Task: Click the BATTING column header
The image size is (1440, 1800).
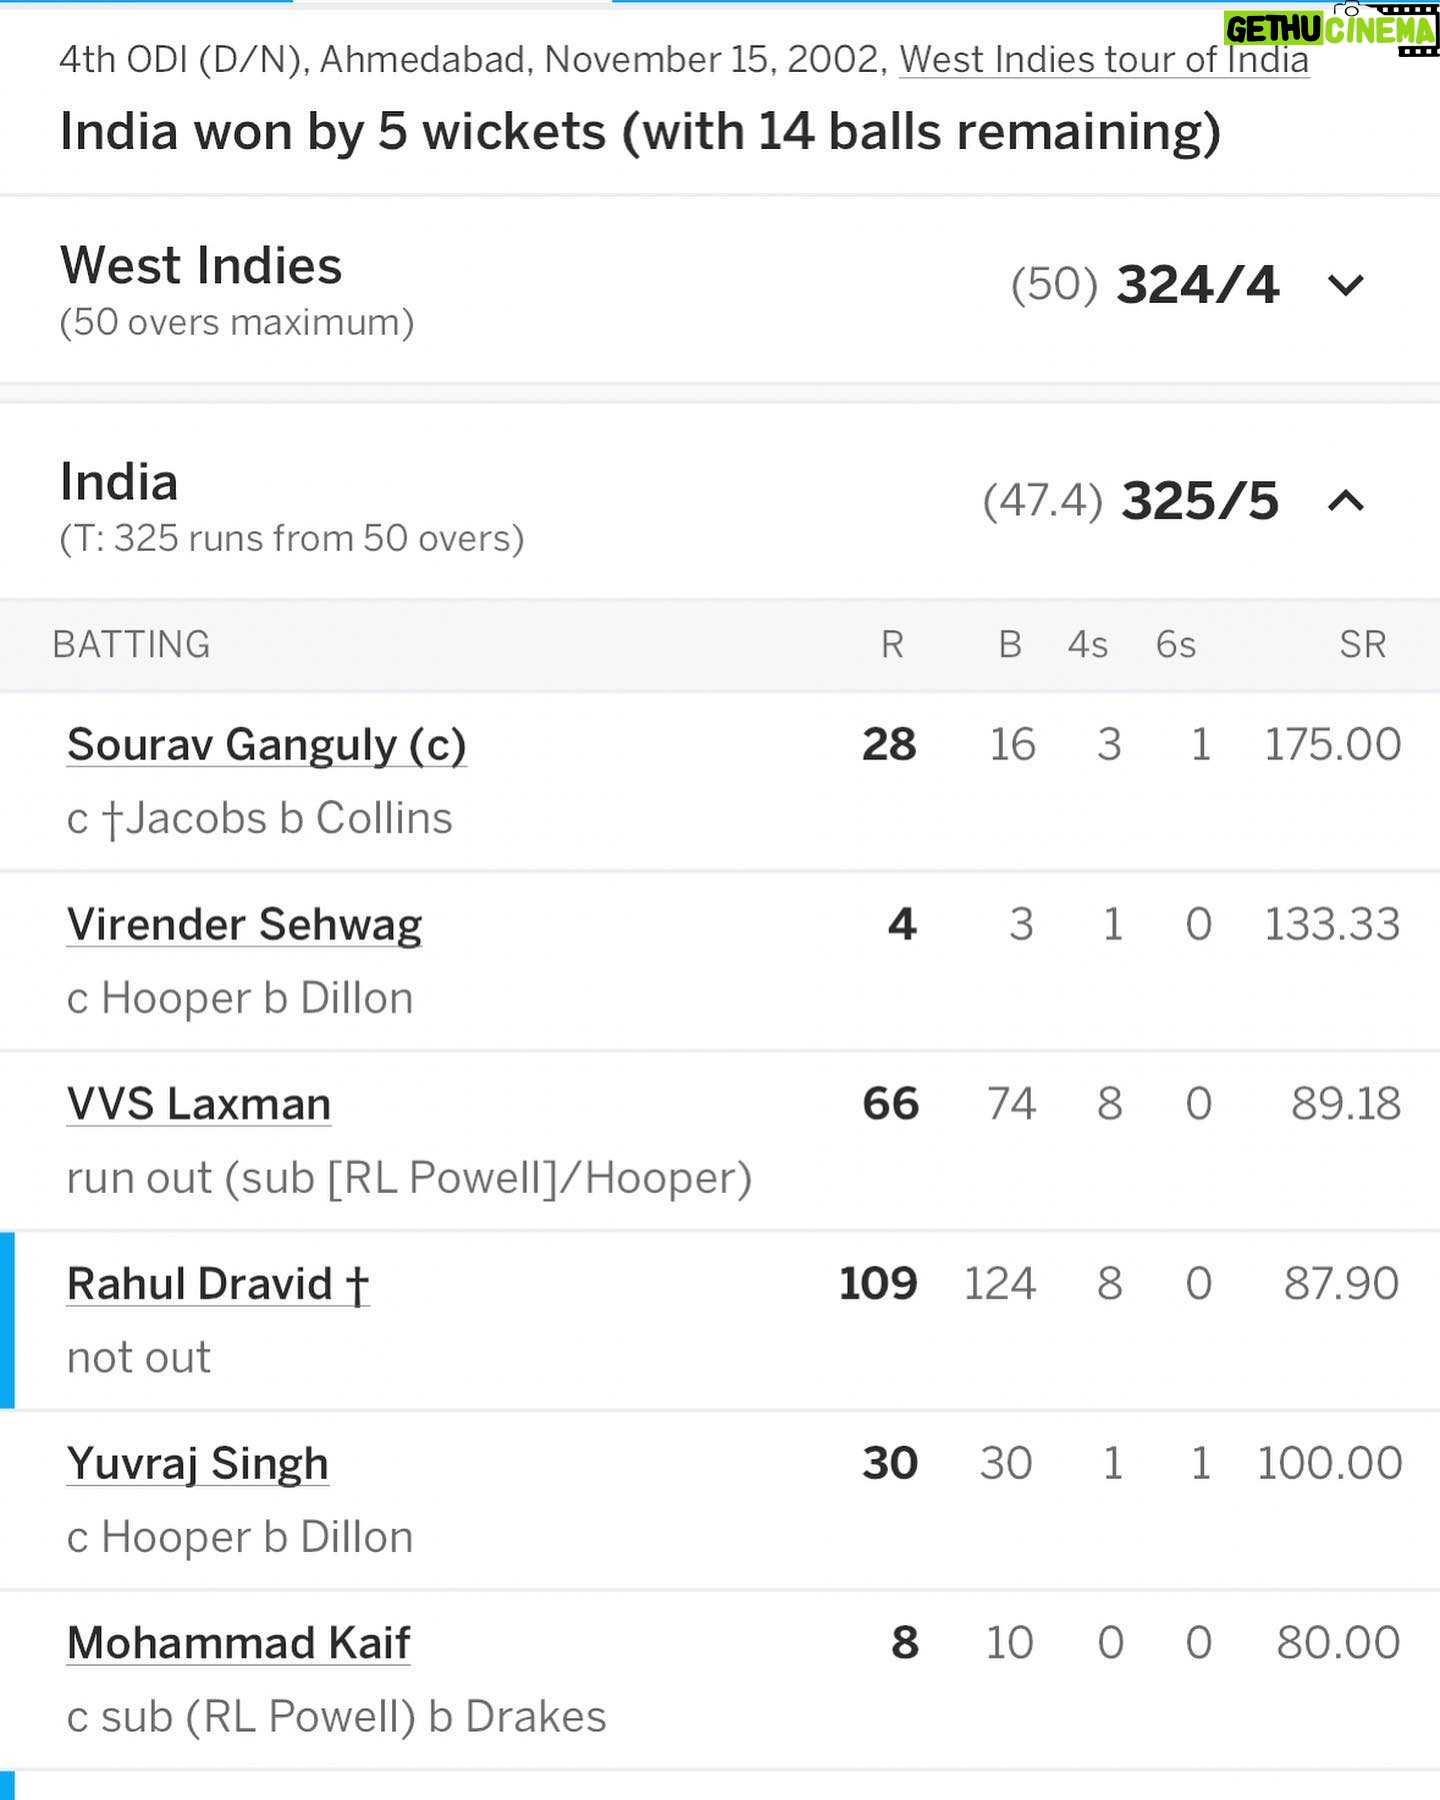Action: (131, 645)
